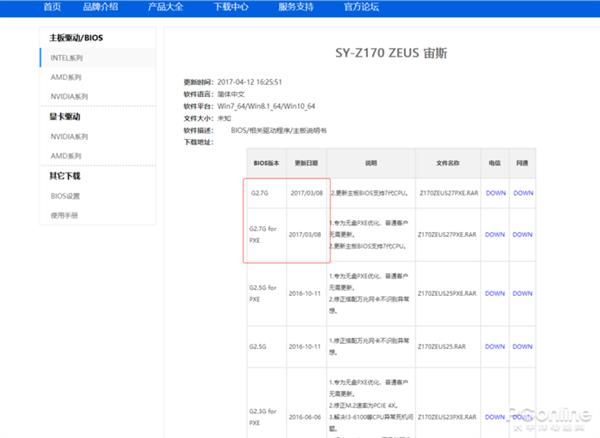
Task: Choose NVIDIA系列 under 显卡驱动
Action: pyautogui.click(x=70, y=136)
